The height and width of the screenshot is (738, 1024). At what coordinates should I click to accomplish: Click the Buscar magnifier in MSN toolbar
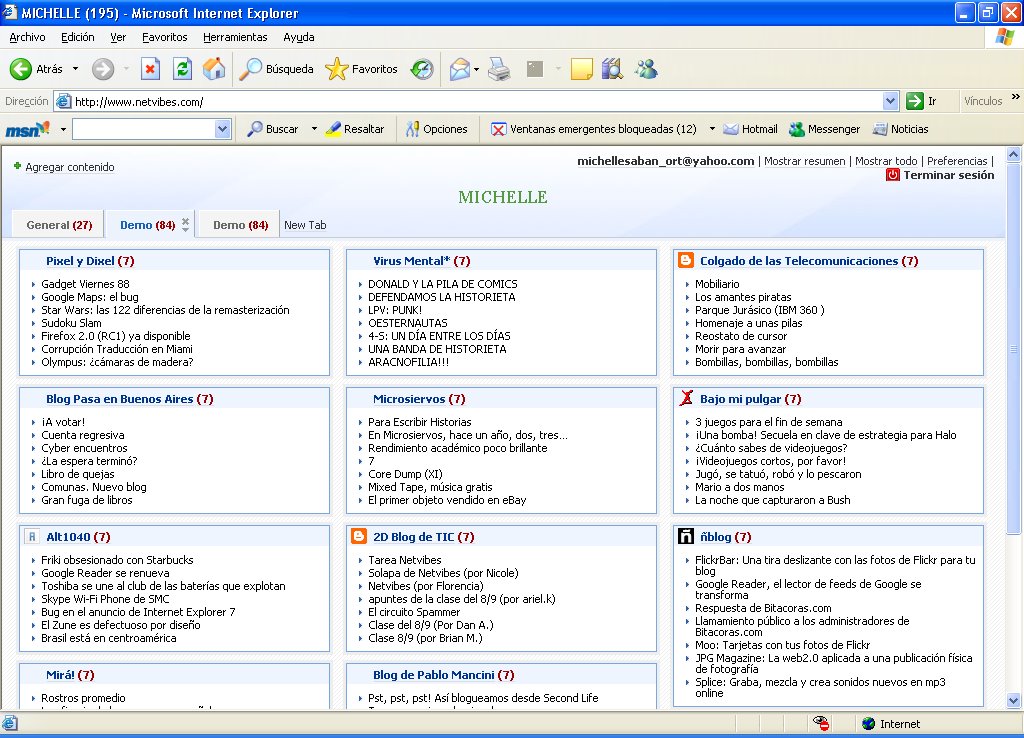pyautogui.click(x=272, y=129)
